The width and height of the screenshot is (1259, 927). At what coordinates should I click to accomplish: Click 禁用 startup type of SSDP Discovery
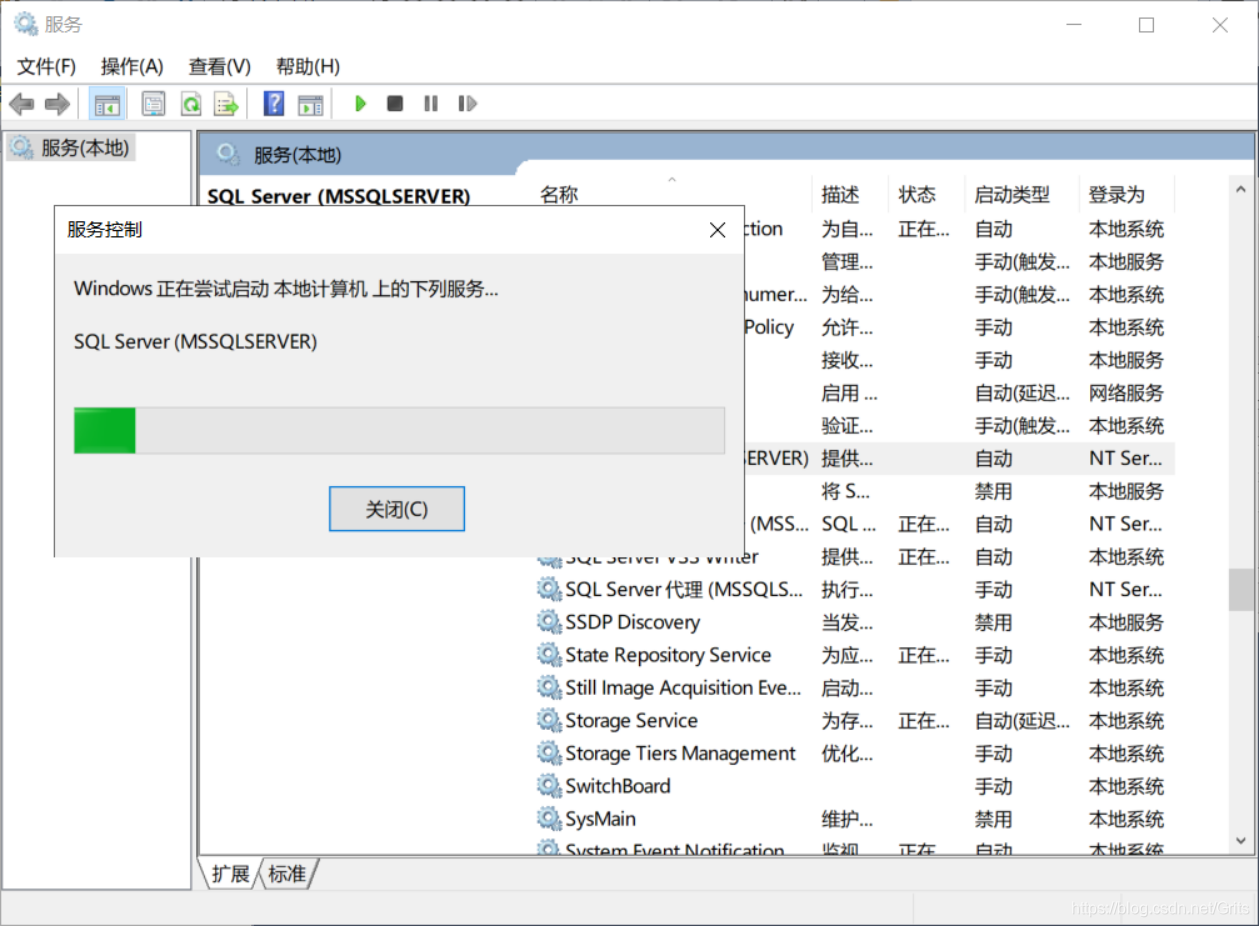click(994, 622)
